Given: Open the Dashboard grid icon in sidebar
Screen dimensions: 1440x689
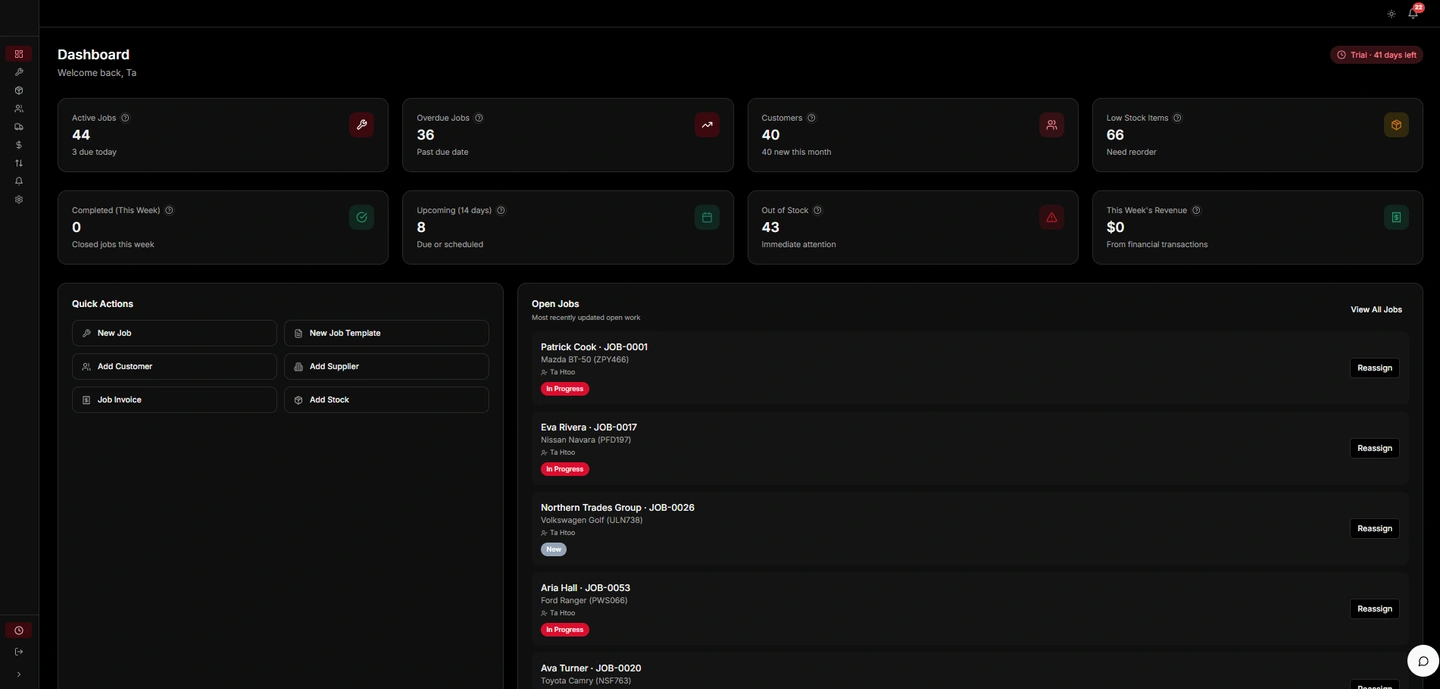Looking at the screenshot, I should pyautogui.click(x=19, y=54).
